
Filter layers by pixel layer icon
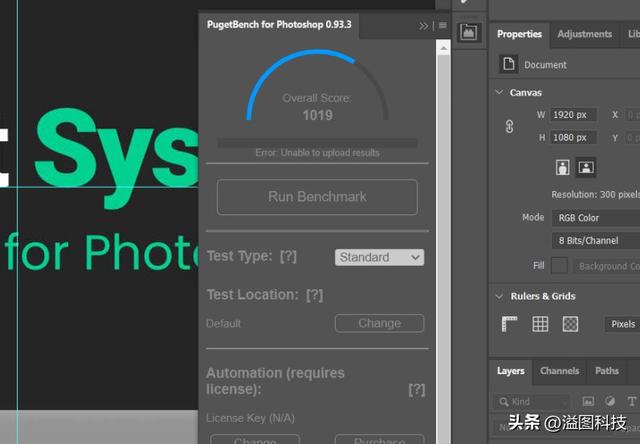588,402
